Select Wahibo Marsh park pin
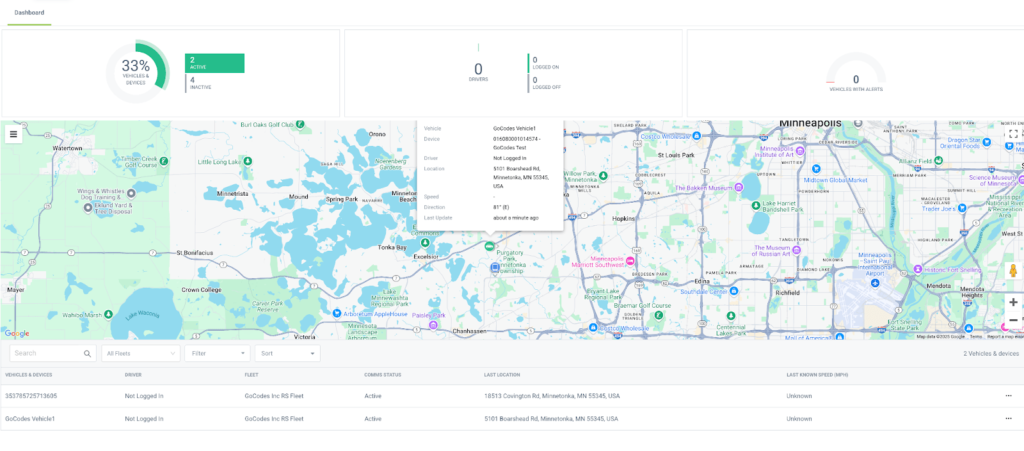The image size is (1024, 451). tap(107, 315)
